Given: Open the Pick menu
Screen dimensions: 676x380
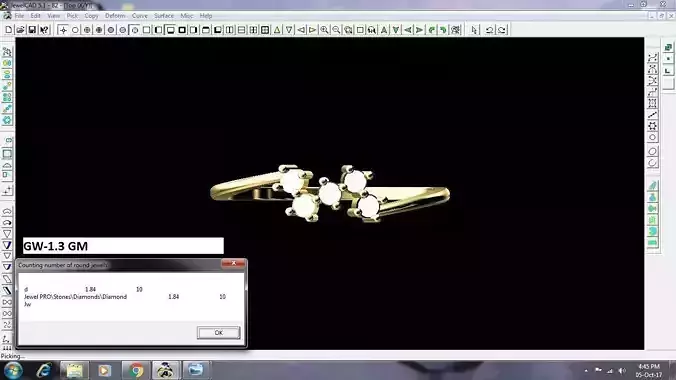Looking at the screenshot, I should pyautogui.click(x=72, y=16).
